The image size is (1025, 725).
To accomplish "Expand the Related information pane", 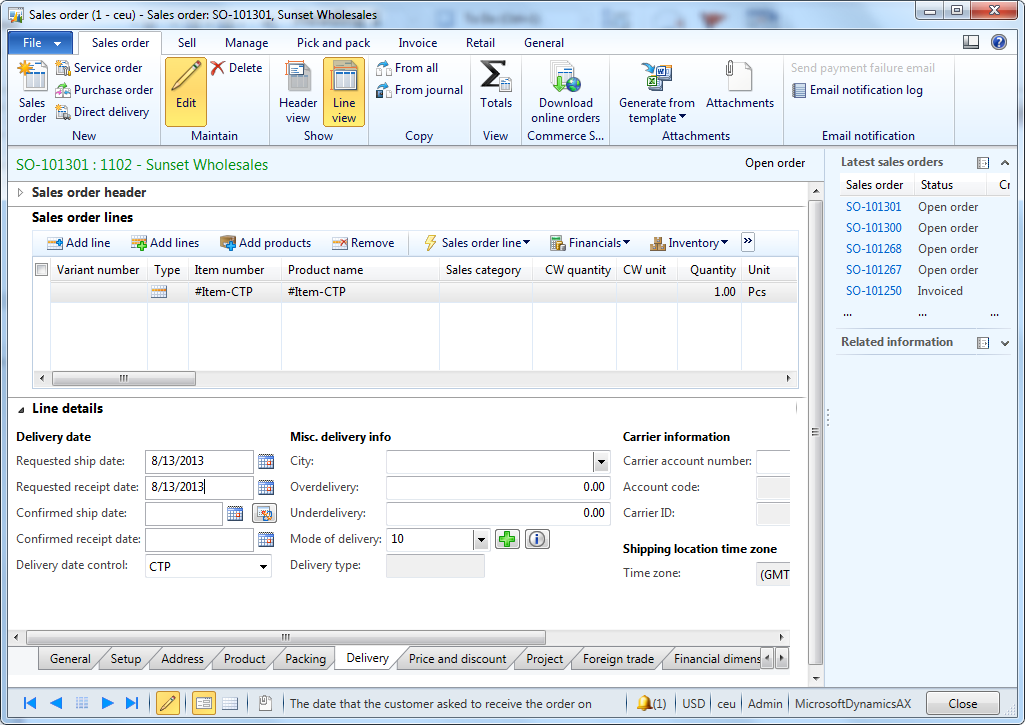I will pyautogui.click(x=1005, y=343).
